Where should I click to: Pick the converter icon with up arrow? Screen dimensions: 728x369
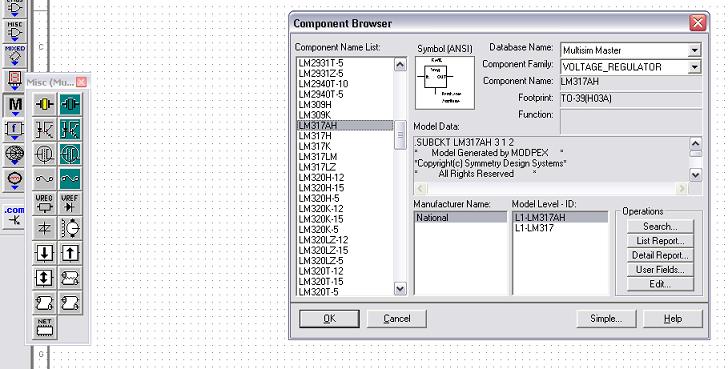pyautogui.click(x=70, y=253)
